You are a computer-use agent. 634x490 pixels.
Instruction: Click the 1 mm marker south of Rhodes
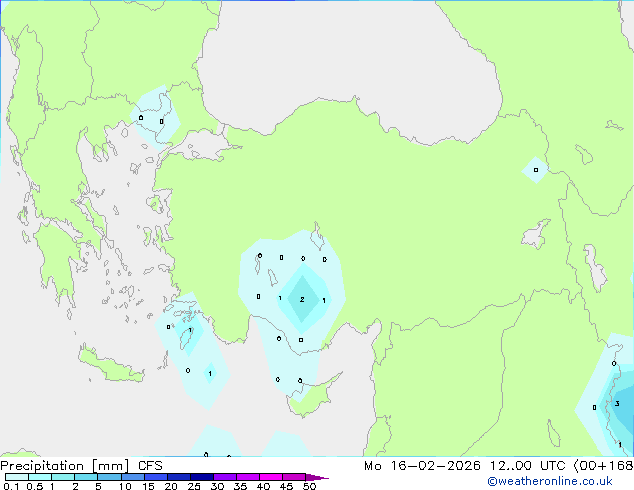(x=209, y=374)
